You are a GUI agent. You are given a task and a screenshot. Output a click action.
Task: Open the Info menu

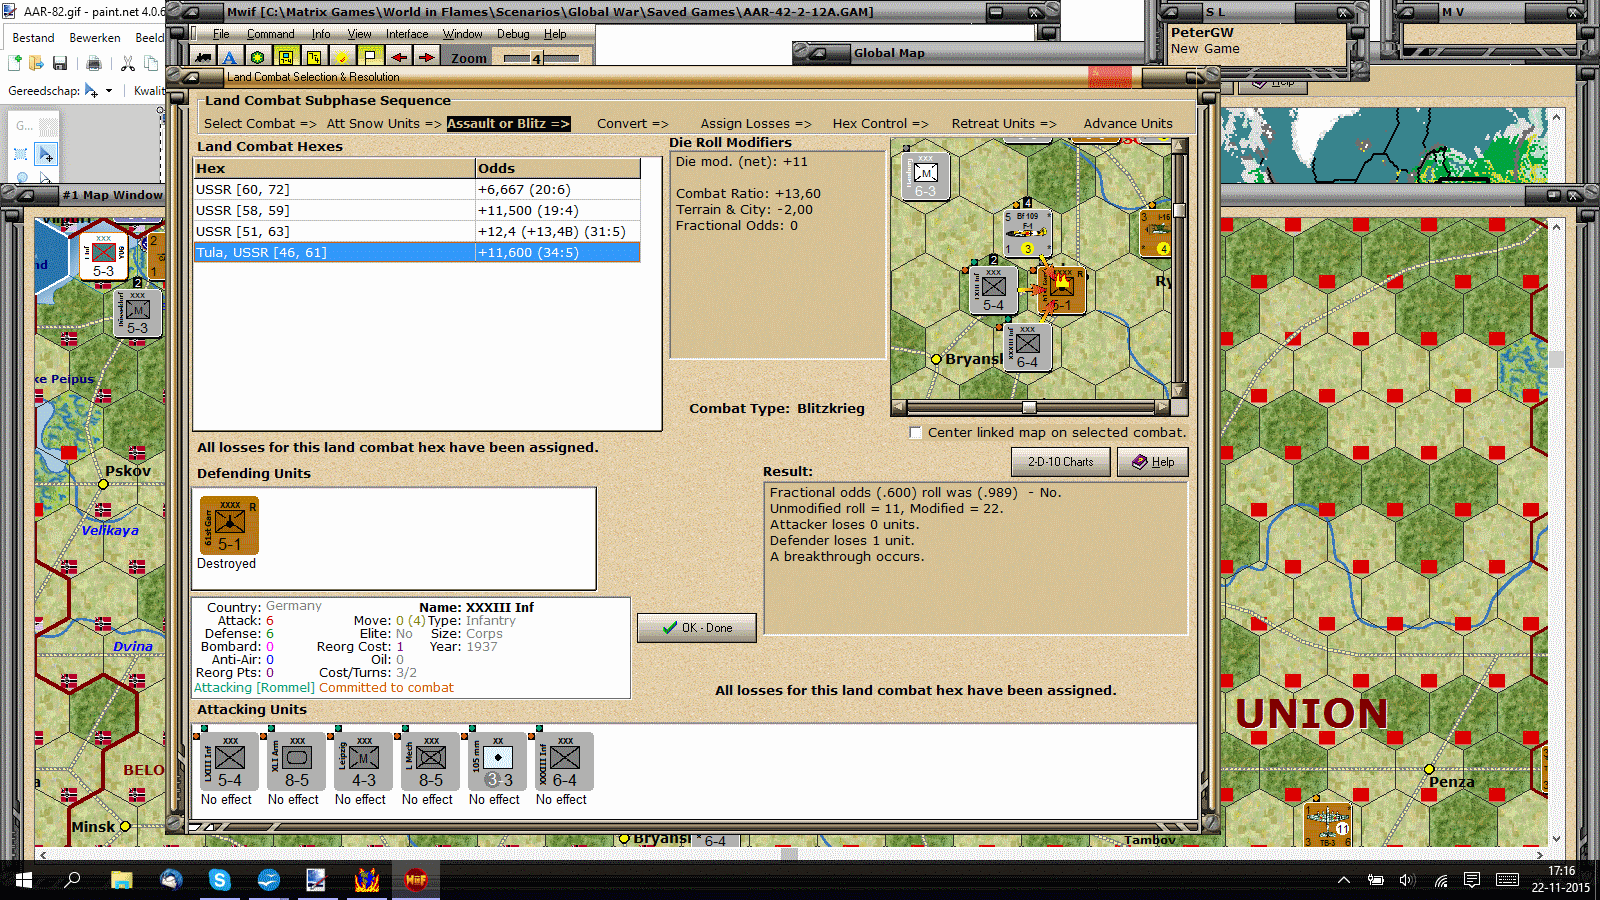point(321,34)
